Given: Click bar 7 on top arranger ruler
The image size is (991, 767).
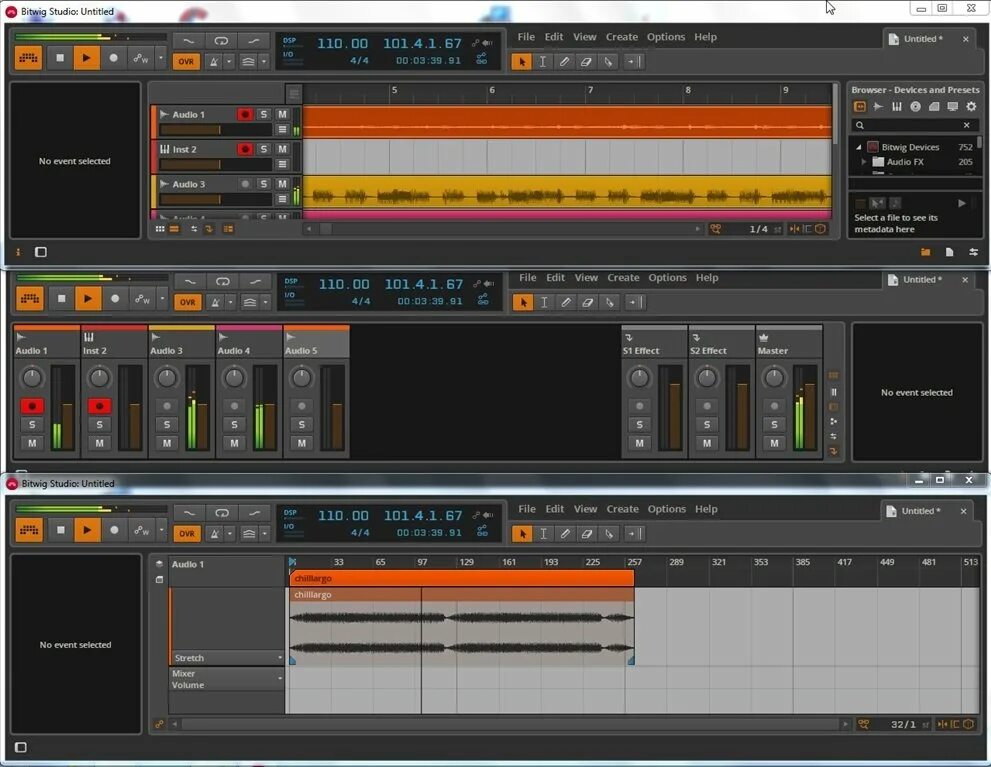Looking at the screenshot, I should 590,90.
